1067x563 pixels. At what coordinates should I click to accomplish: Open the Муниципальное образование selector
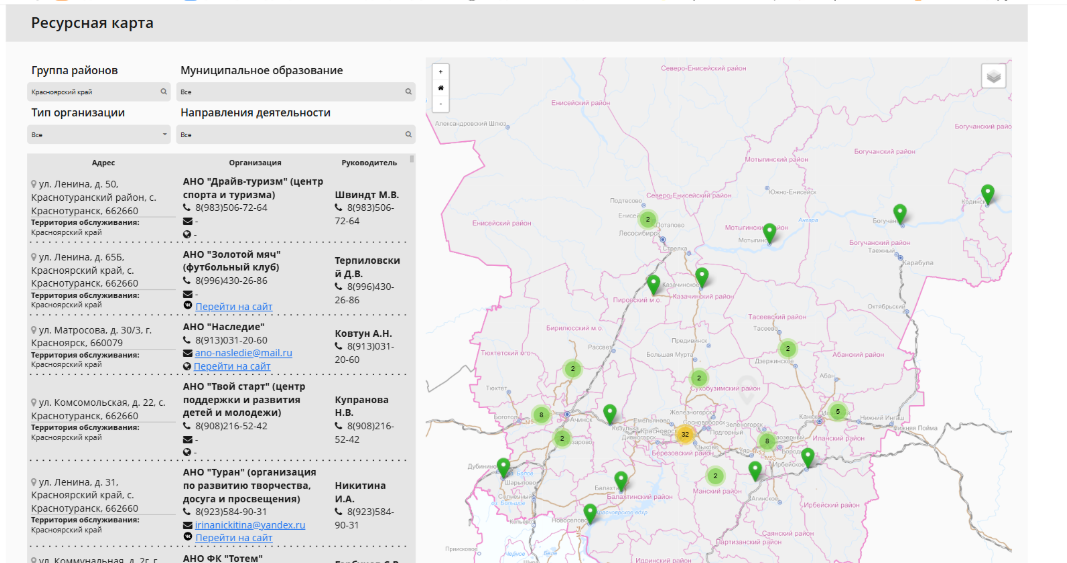click(295, 92)
